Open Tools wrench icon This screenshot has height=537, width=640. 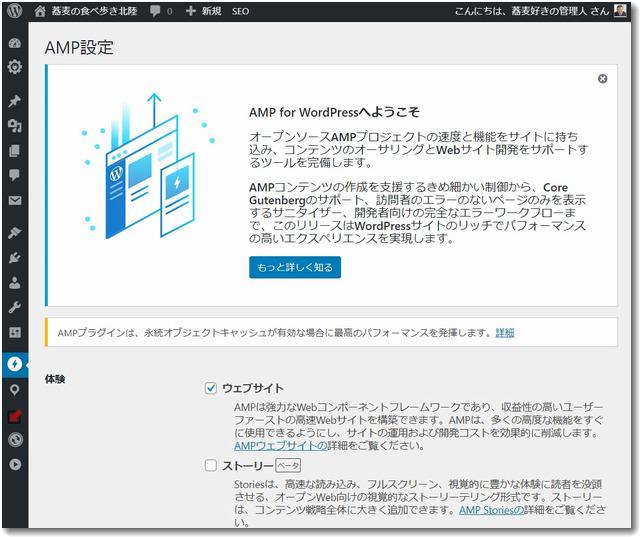coord(15,307)
